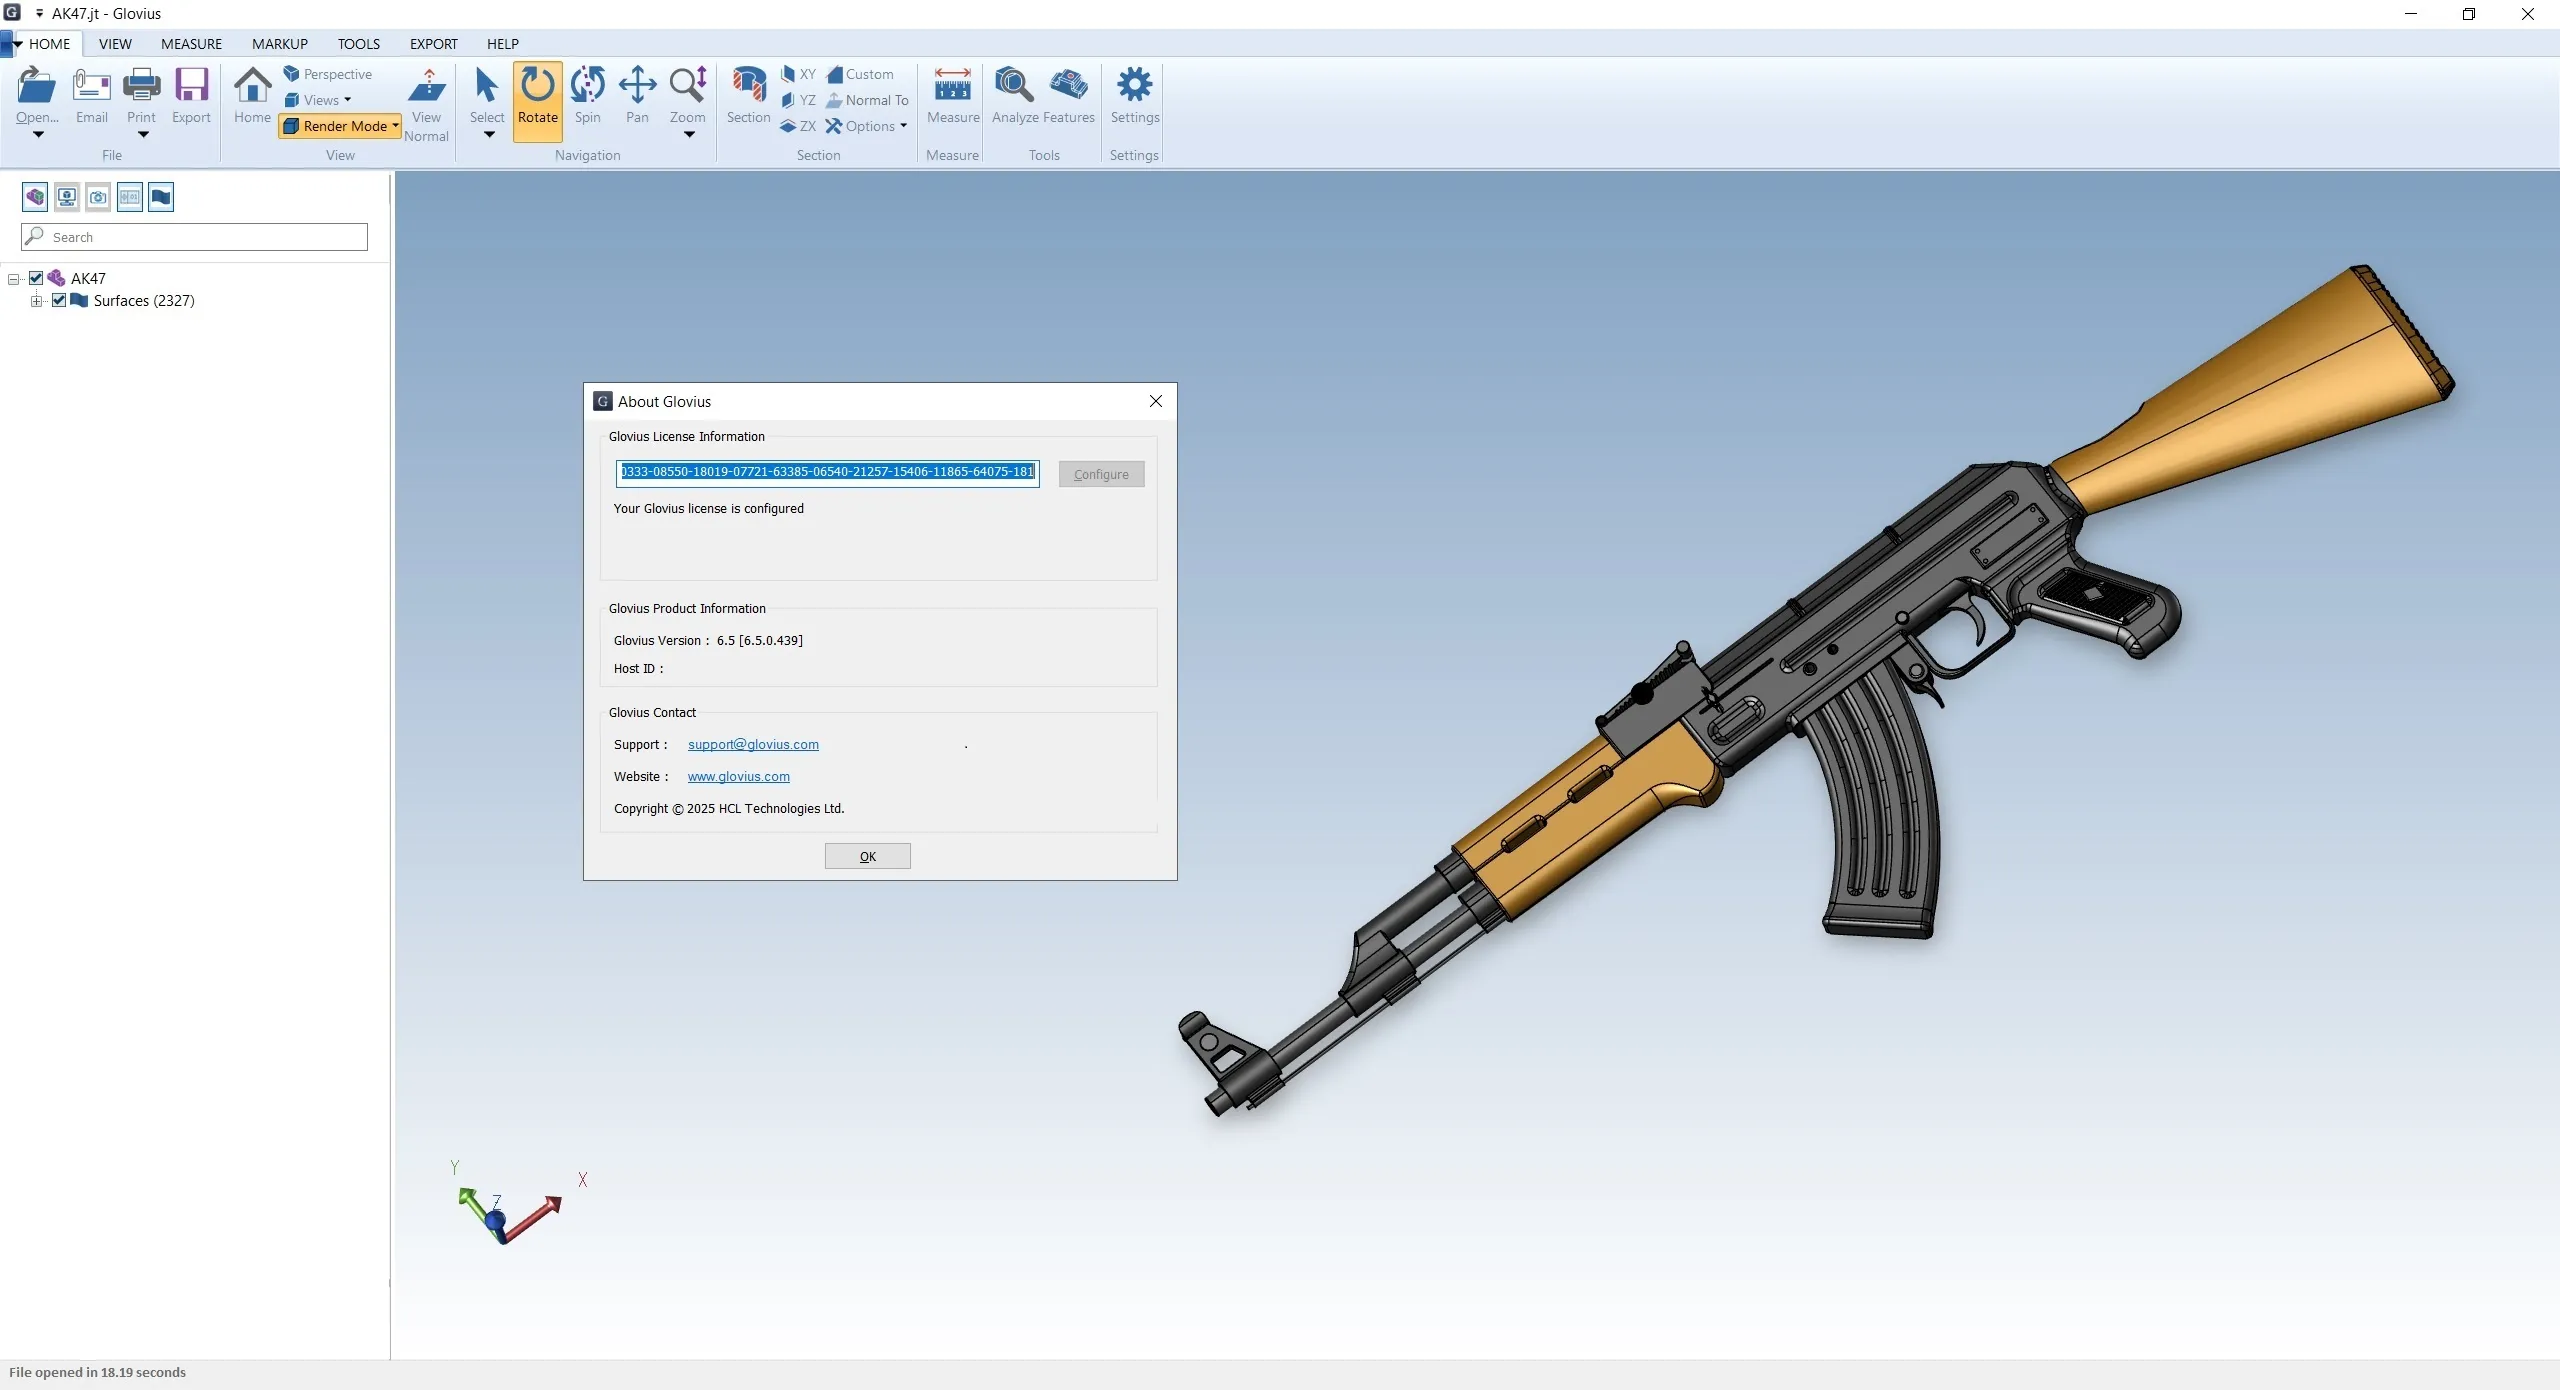
Task: Open section Options dropdown
Action: (866, 126)
